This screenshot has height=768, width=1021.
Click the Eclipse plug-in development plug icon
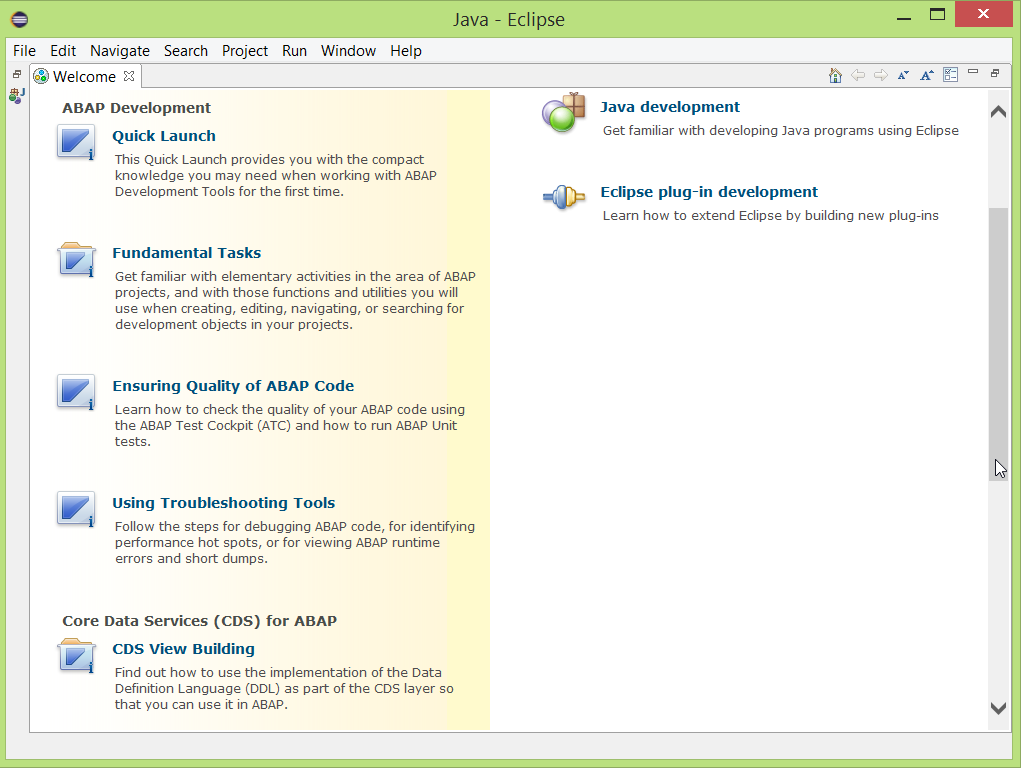(x=563, y=198)
